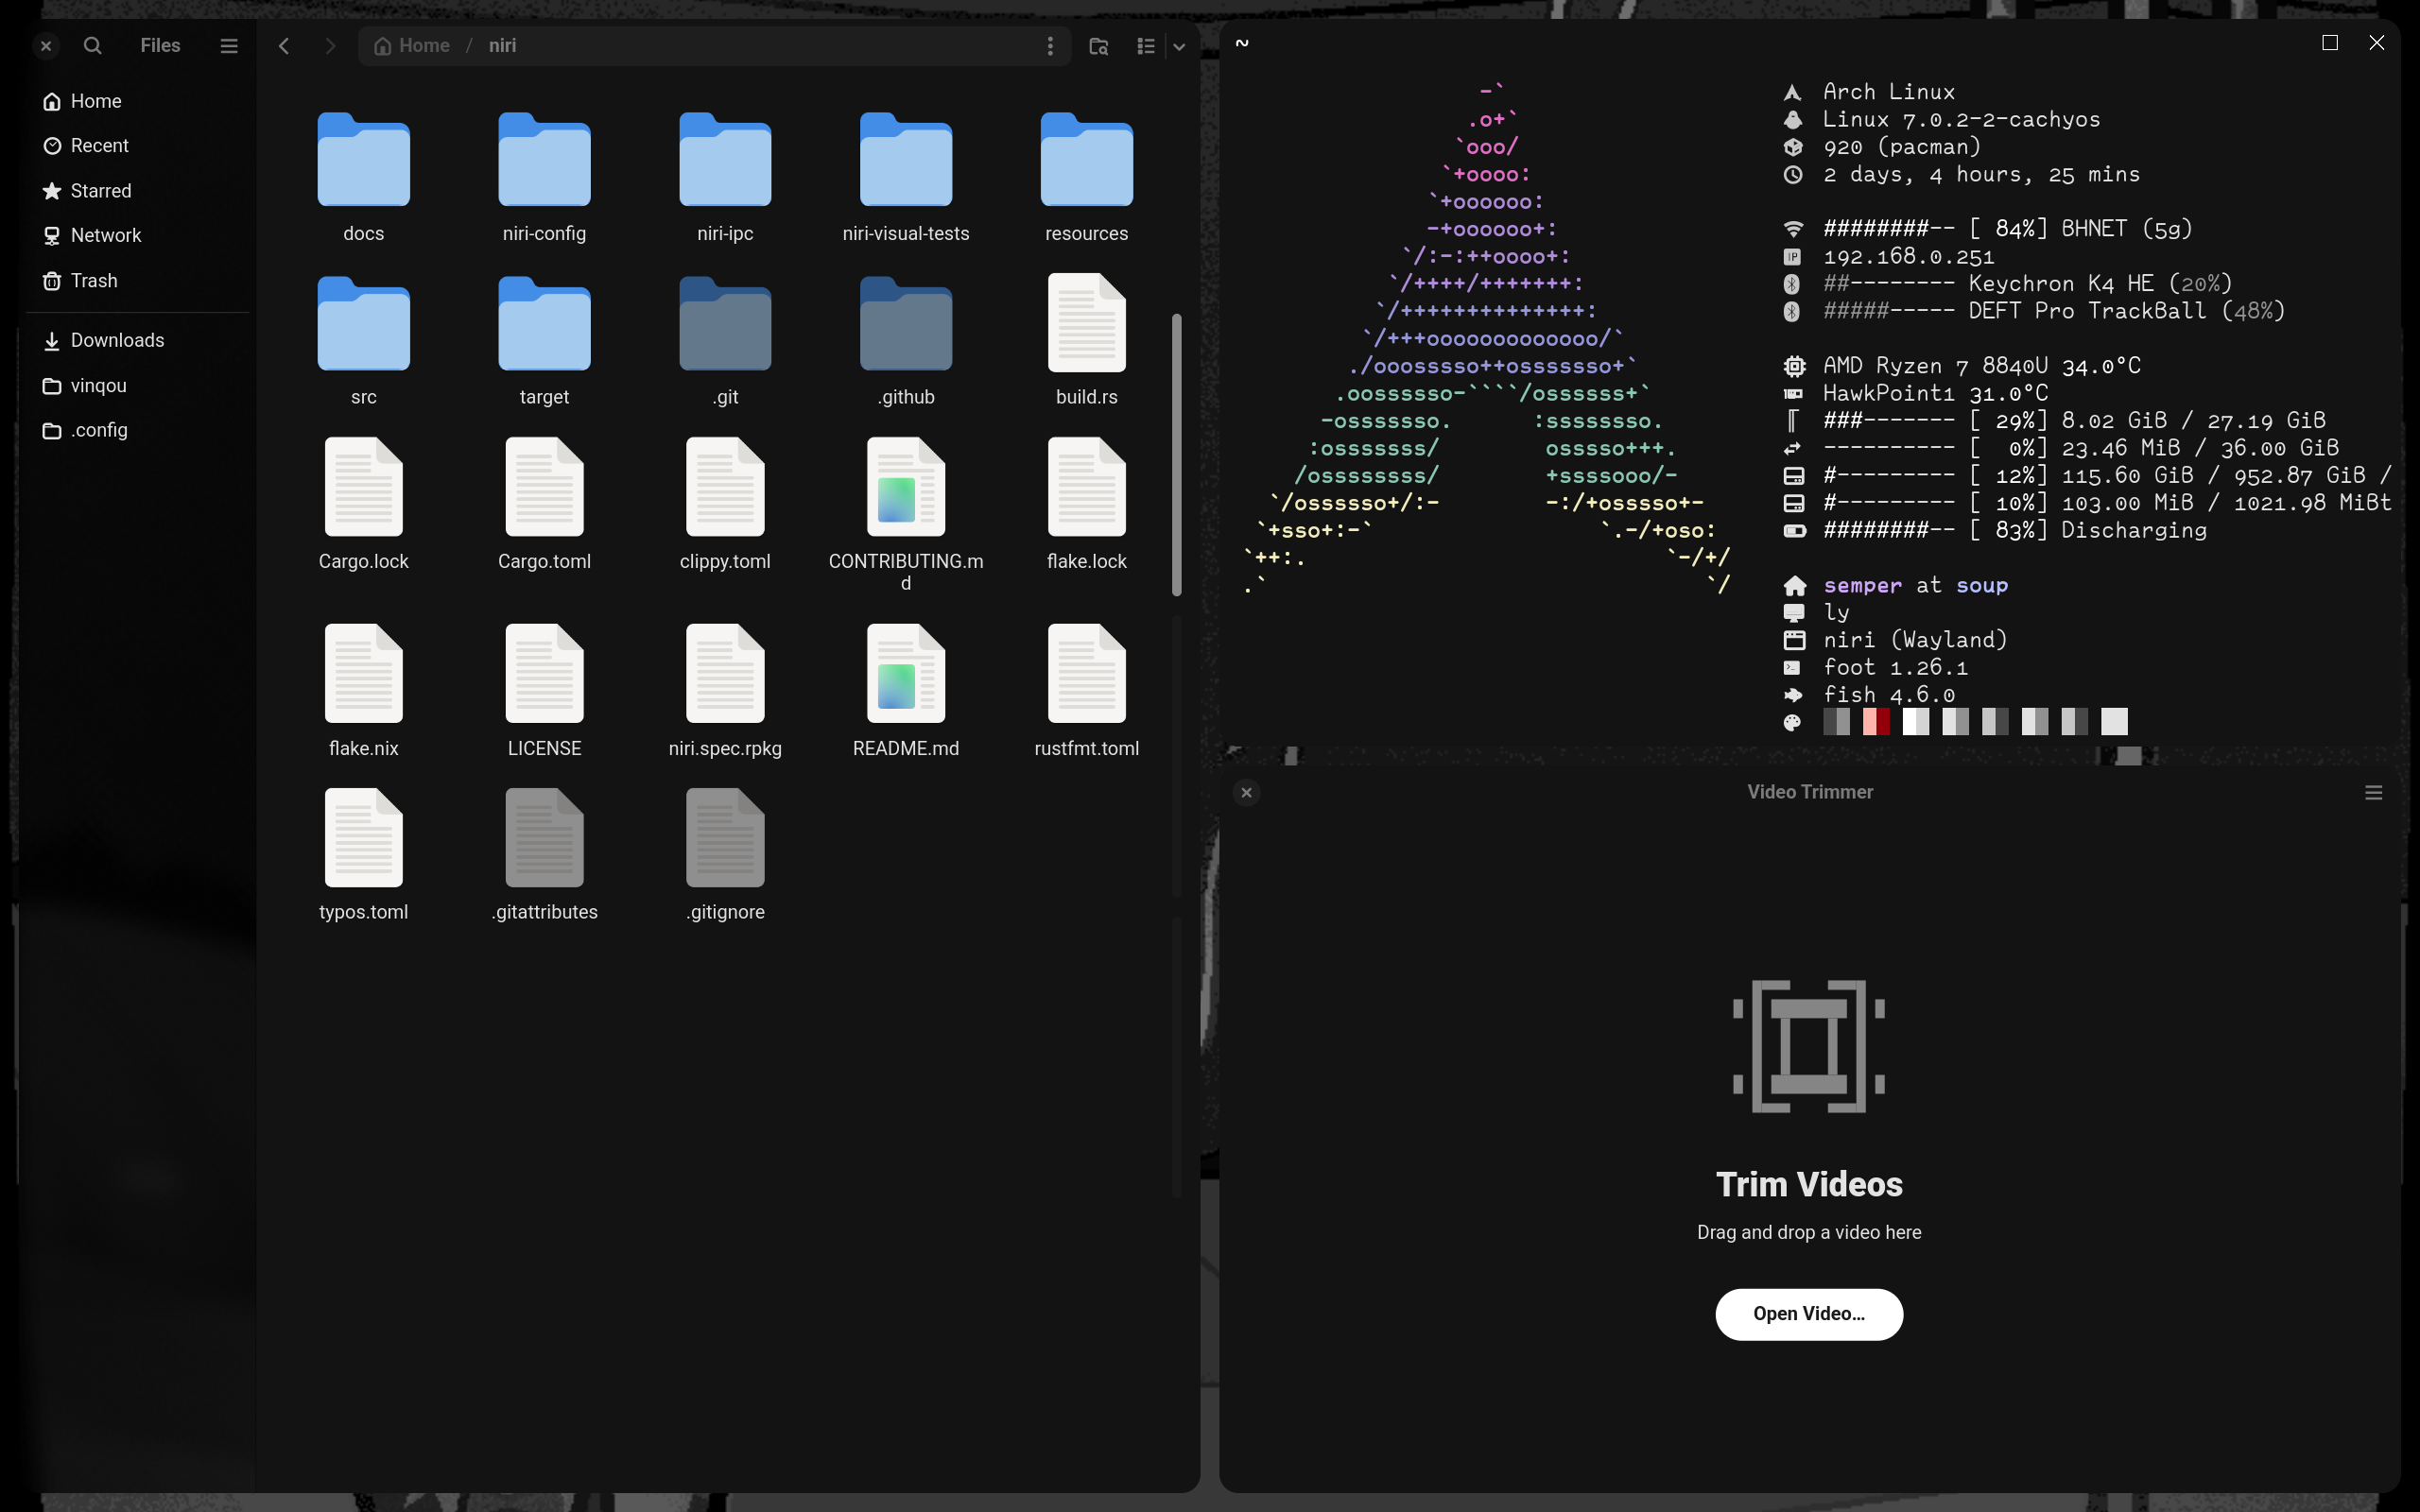Open search in Files window
The width and height of the screenshot is (2420, 1512).
coord(92,46)
